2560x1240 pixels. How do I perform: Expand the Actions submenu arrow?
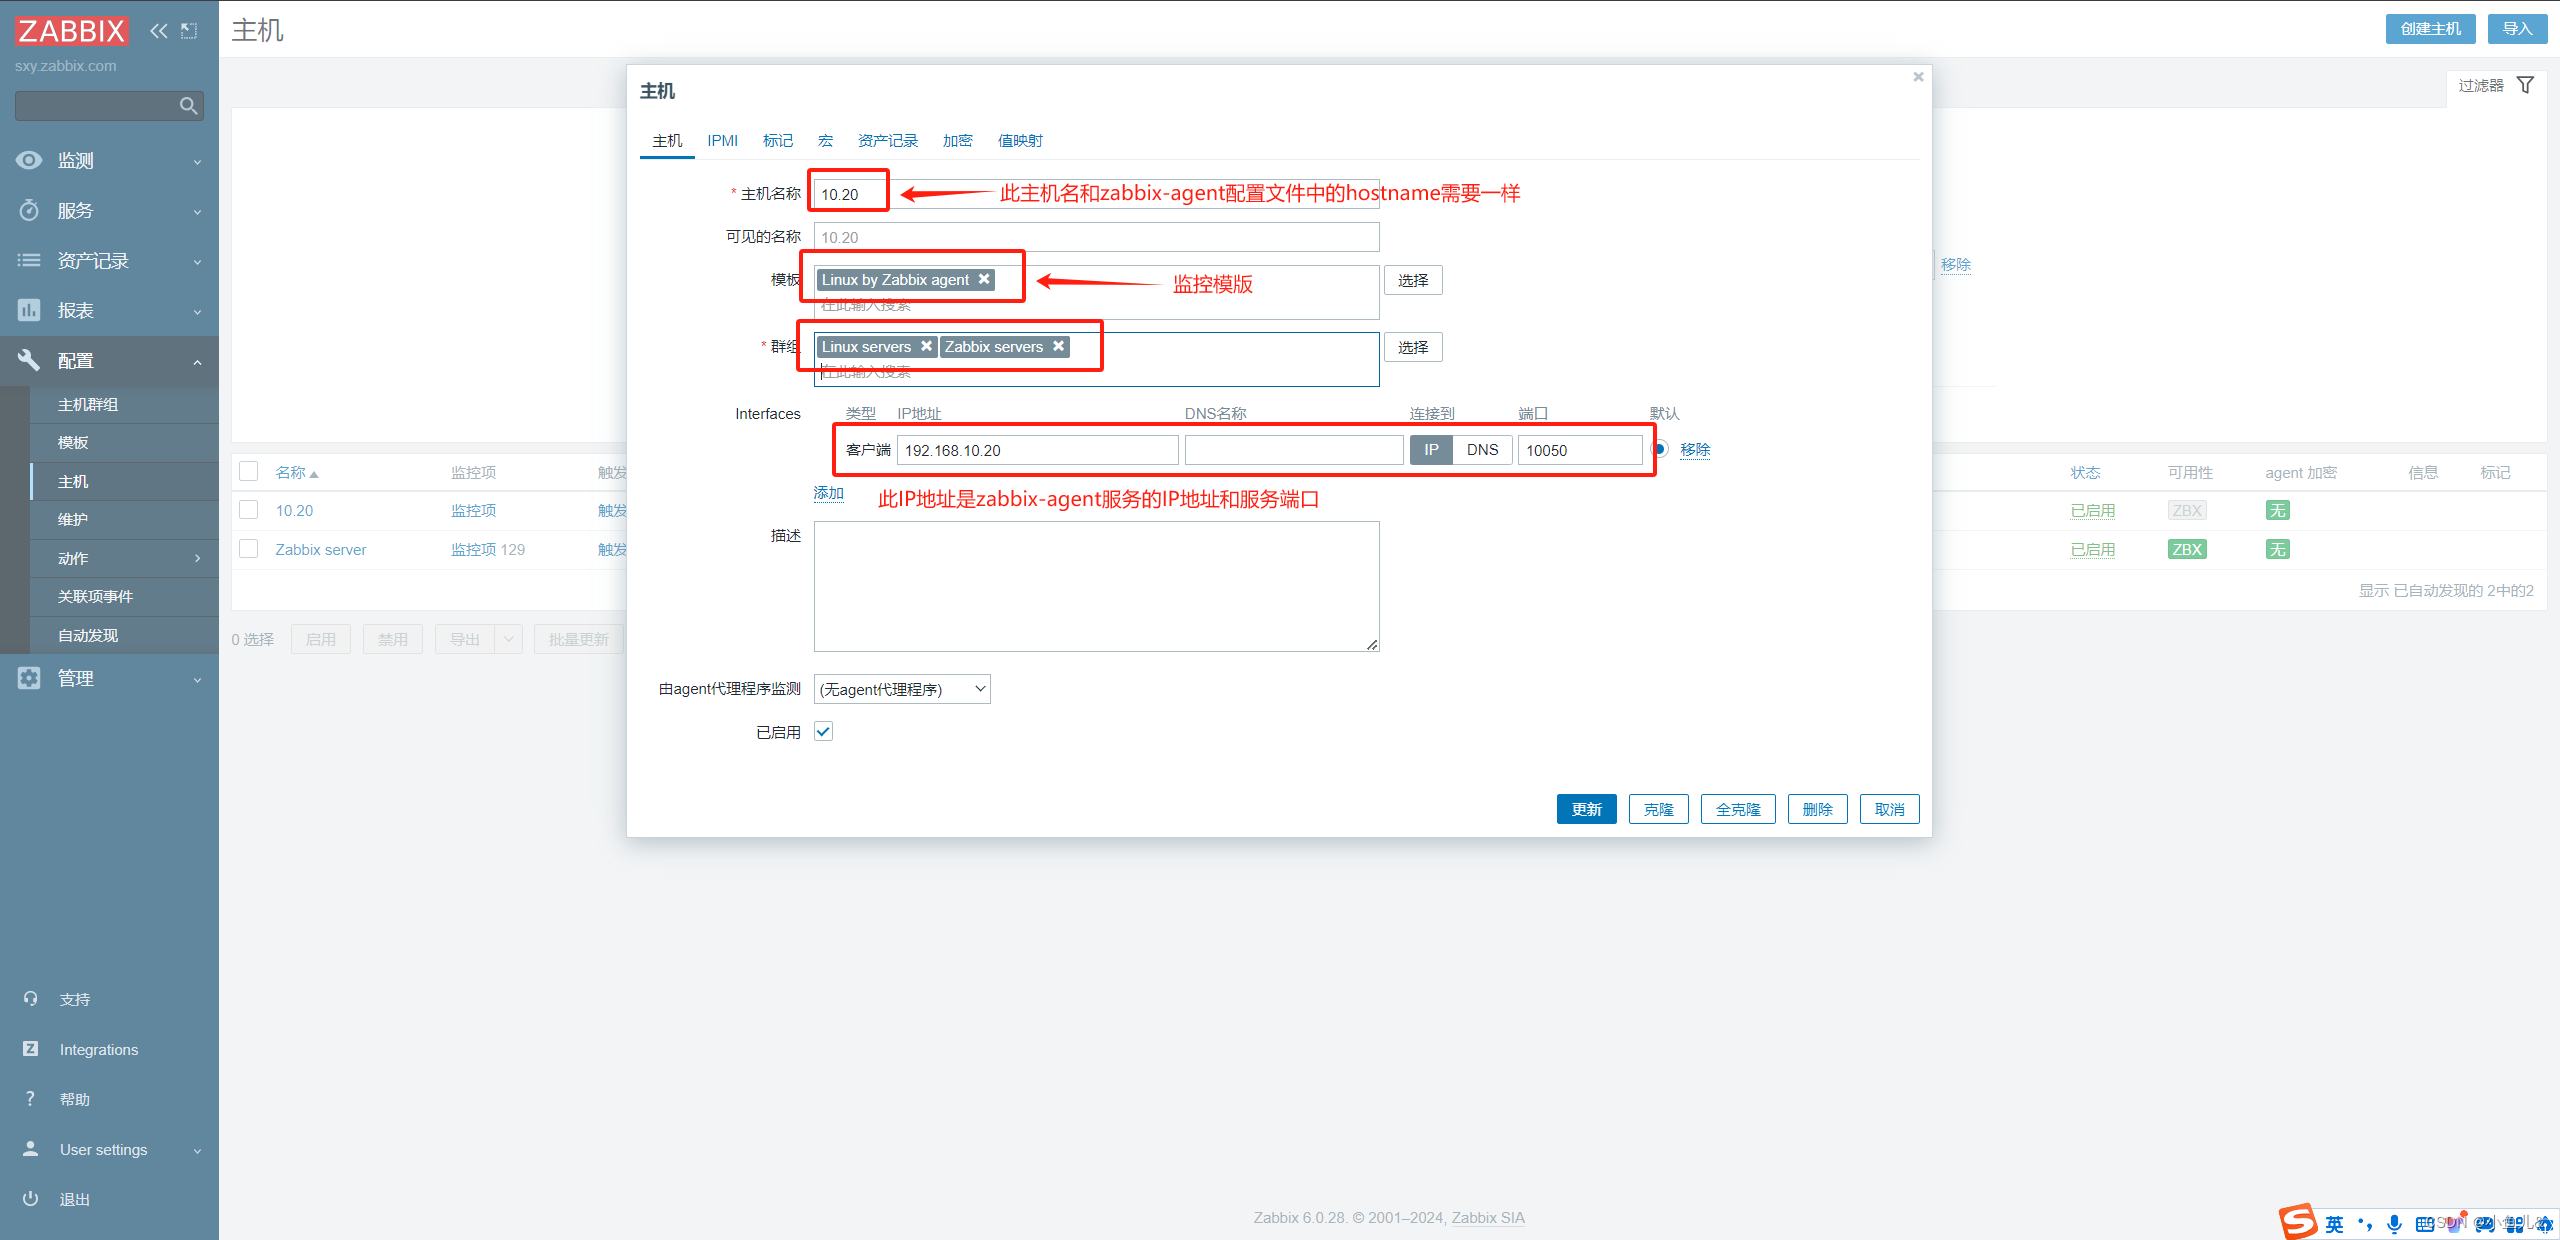pyautogui.click(x=197, y=558)
